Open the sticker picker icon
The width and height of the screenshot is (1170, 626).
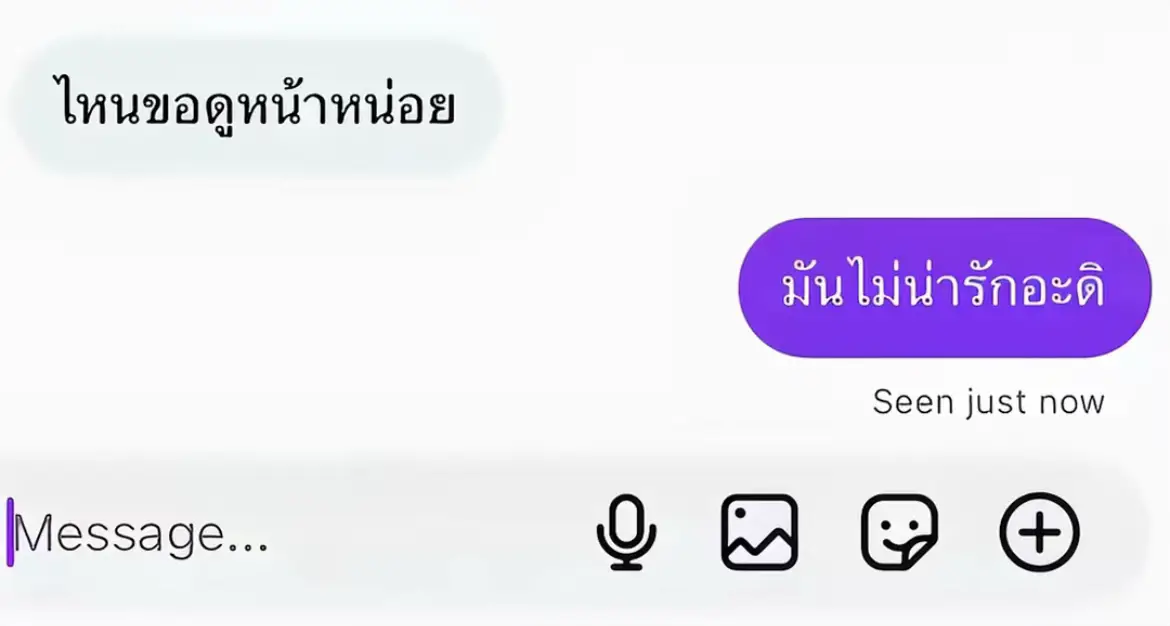899,533
